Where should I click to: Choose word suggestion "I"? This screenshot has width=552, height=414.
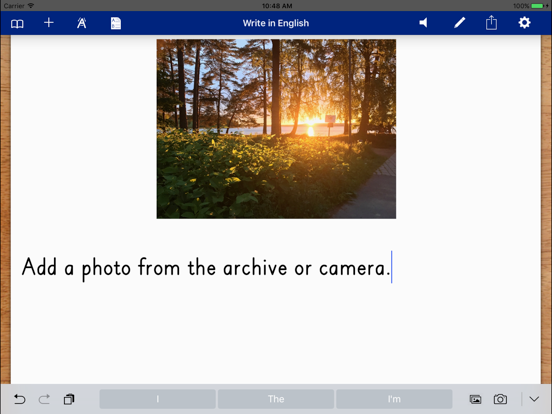158,399
